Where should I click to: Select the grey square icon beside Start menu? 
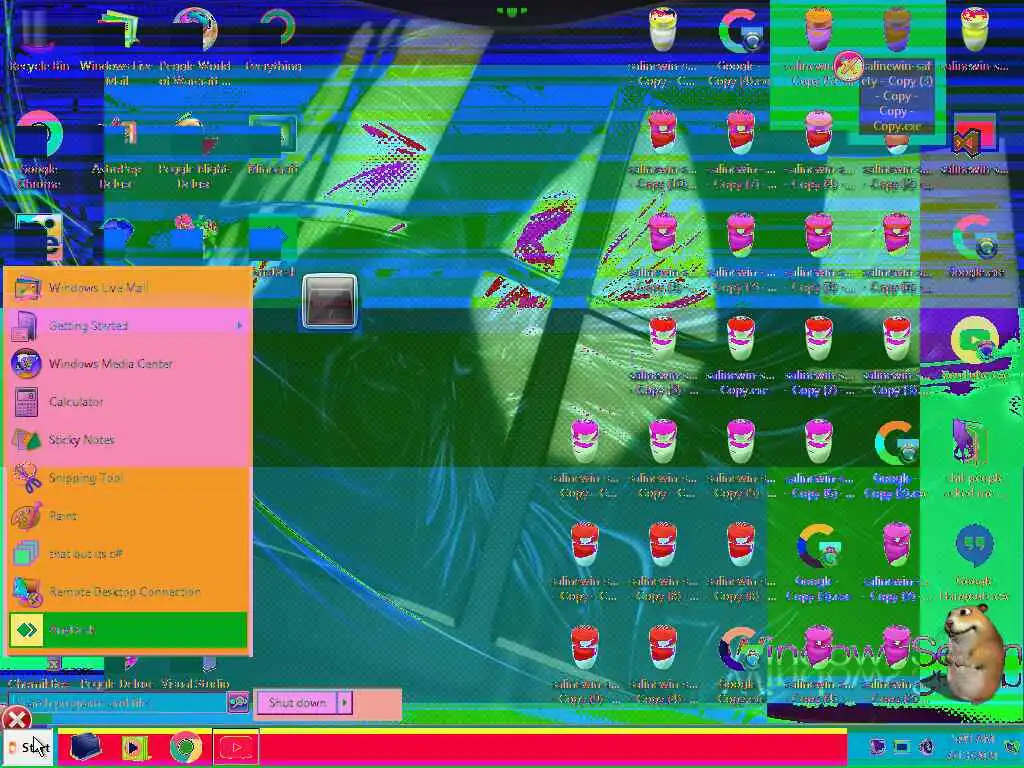(x=329, y=301)
